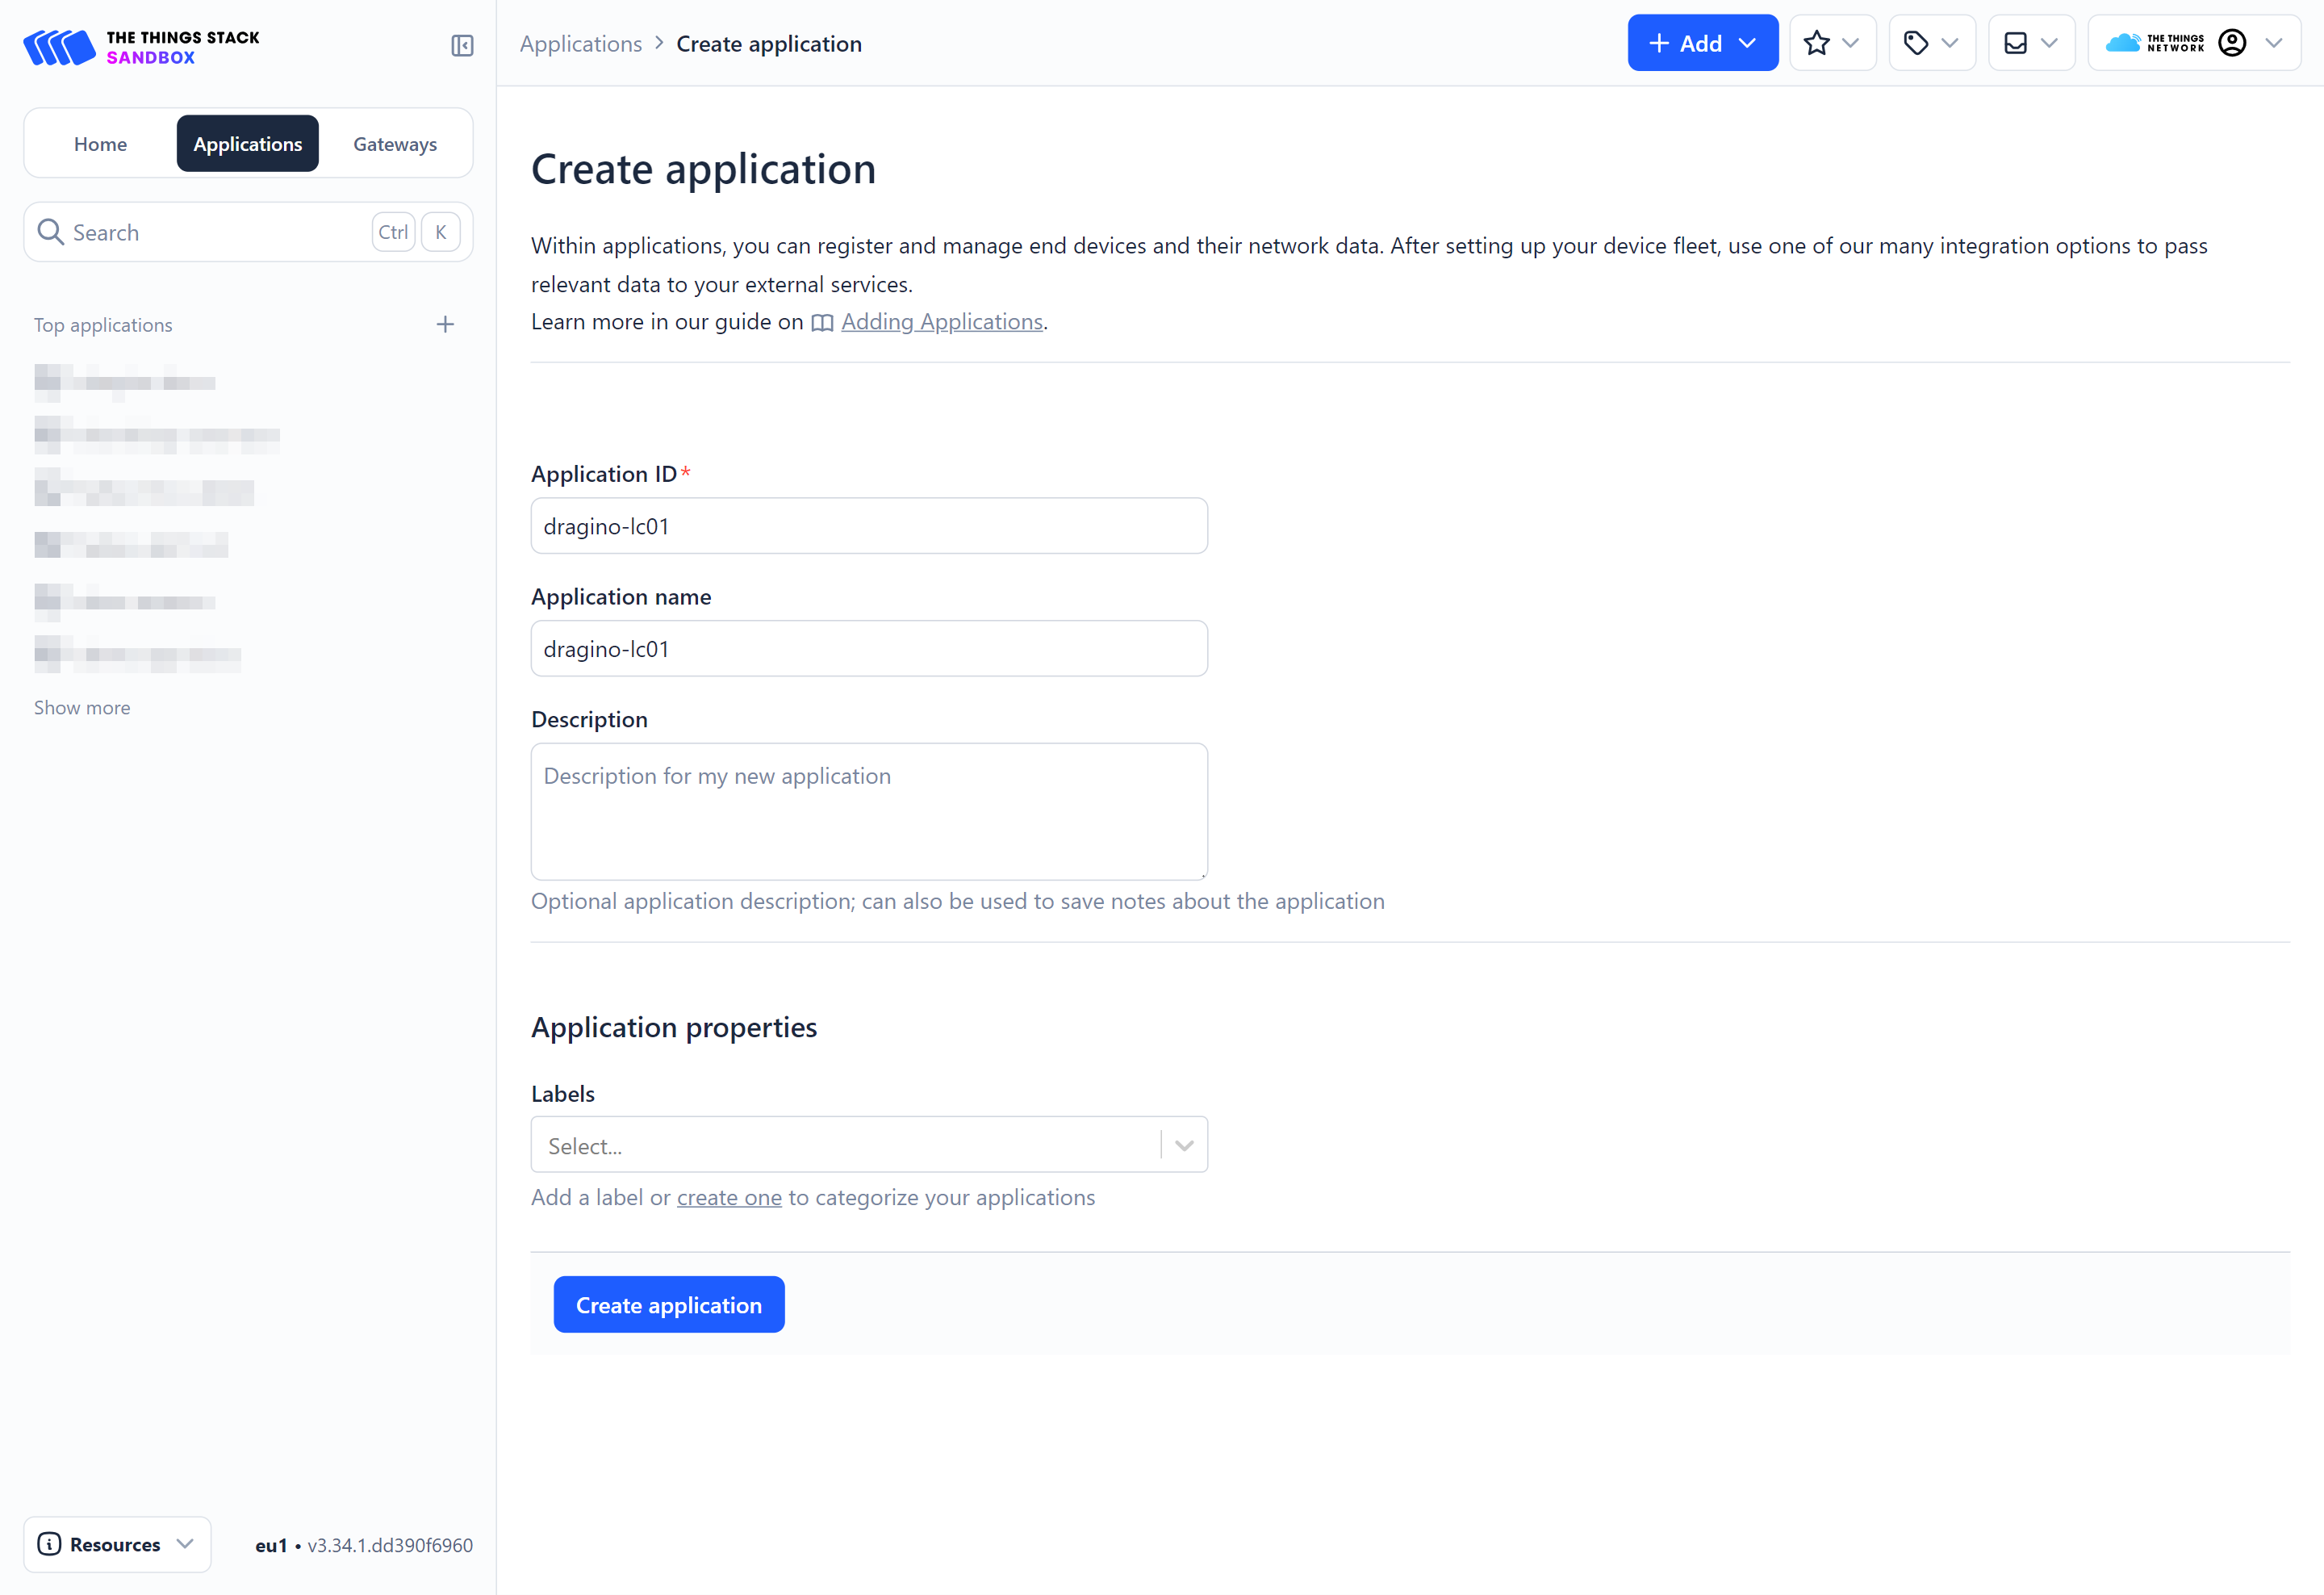Collapse the sidebar with the panel icon
The image size is (2324, 1595).
pyautogui.click(x=462, y=46)
